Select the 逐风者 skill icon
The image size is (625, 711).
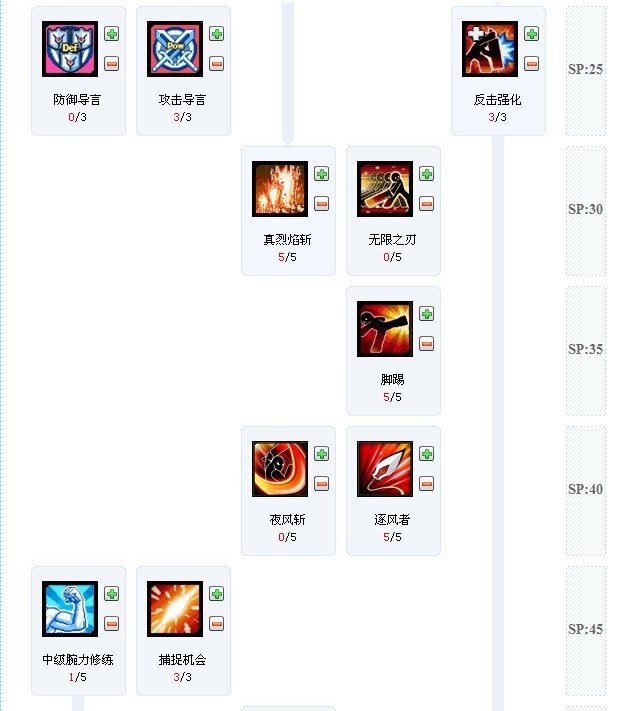pos(385,469)
